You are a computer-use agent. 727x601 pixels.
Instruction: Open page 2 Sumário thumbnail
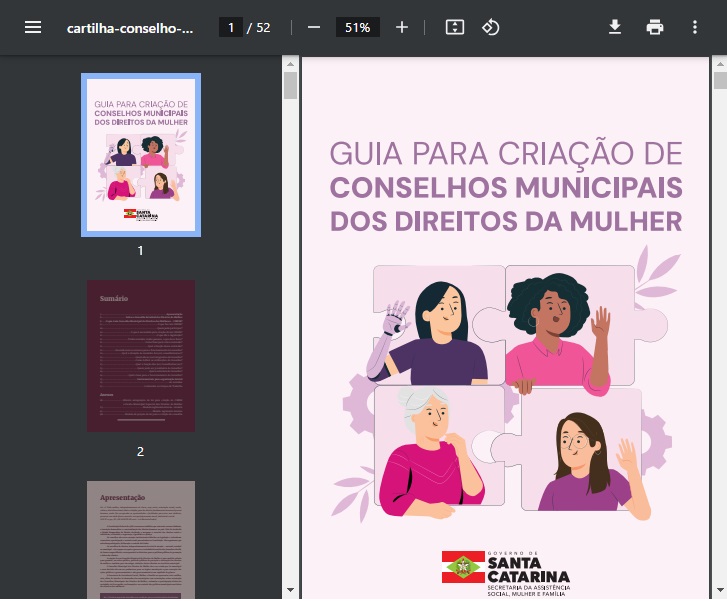pyautogui.click(x=141, y=356)
